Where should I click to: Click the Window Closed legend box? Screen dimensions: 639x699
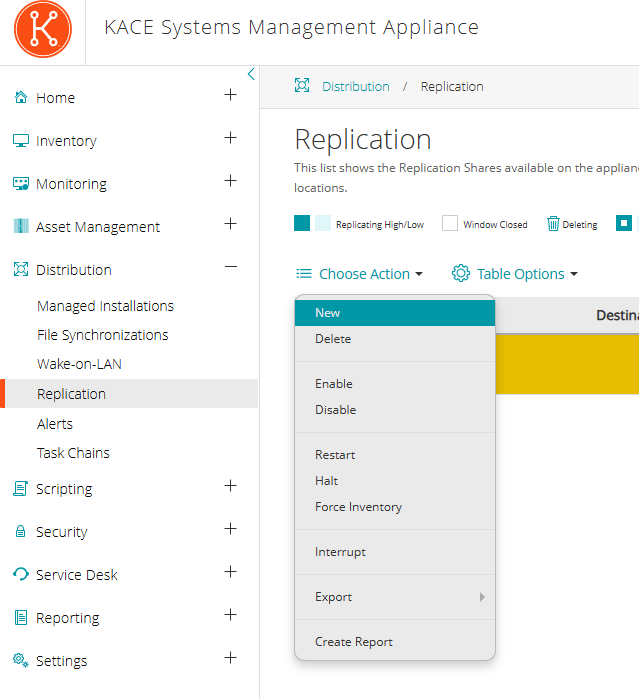pyautogui.click(x=450, y=224)
